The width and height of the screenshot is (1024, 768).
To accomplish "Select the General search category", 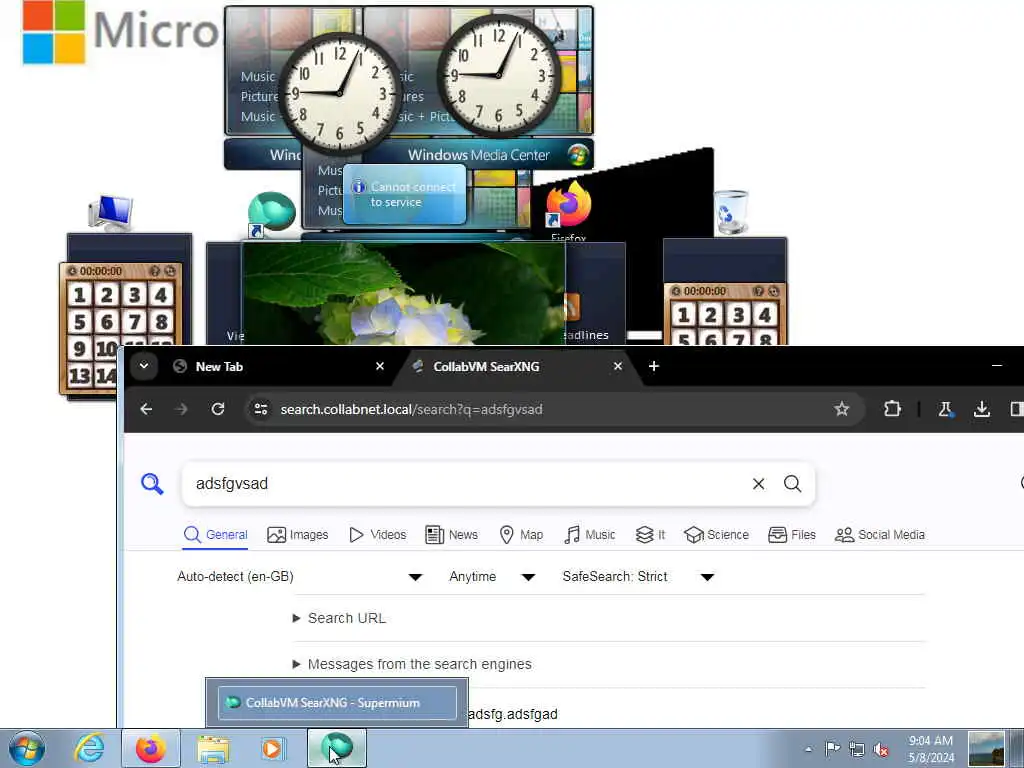I will (x=216, y=535).
